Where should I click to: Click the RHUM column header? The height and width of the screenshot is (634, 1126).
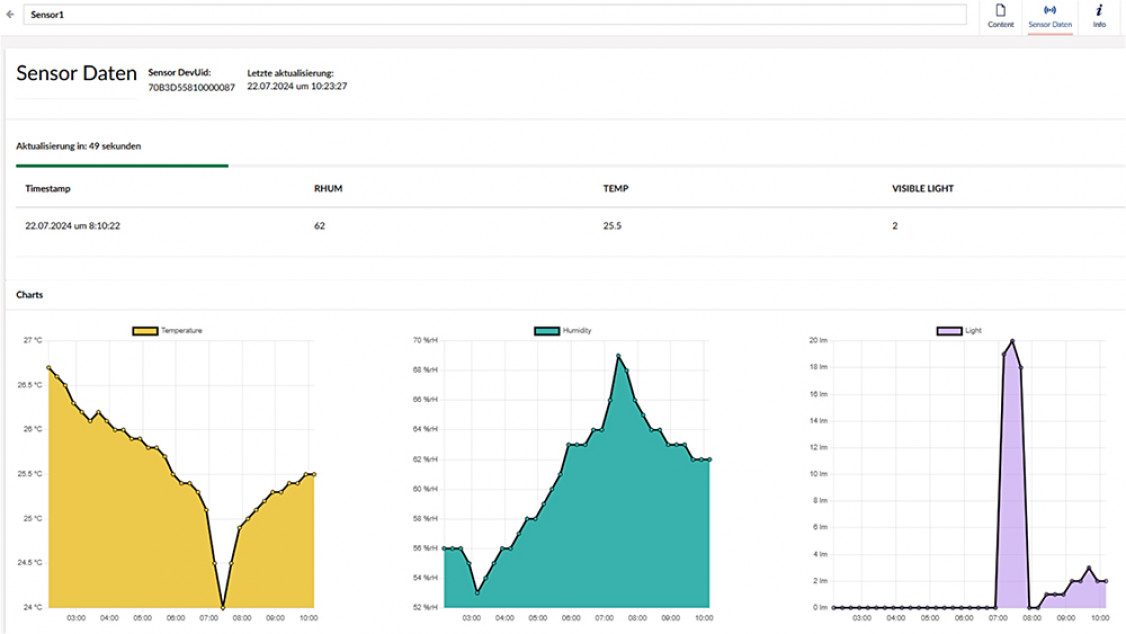pyautogui.click(x=328, y=188)
